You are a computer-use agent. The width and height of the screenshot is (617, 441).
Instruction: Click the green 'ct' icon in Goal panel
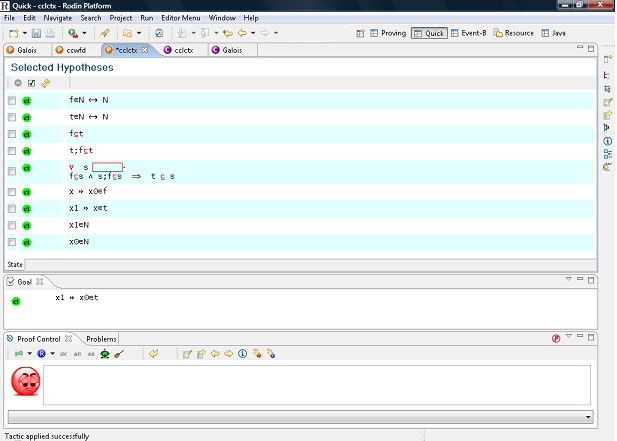pyautogui.click(x=16, y=299)
